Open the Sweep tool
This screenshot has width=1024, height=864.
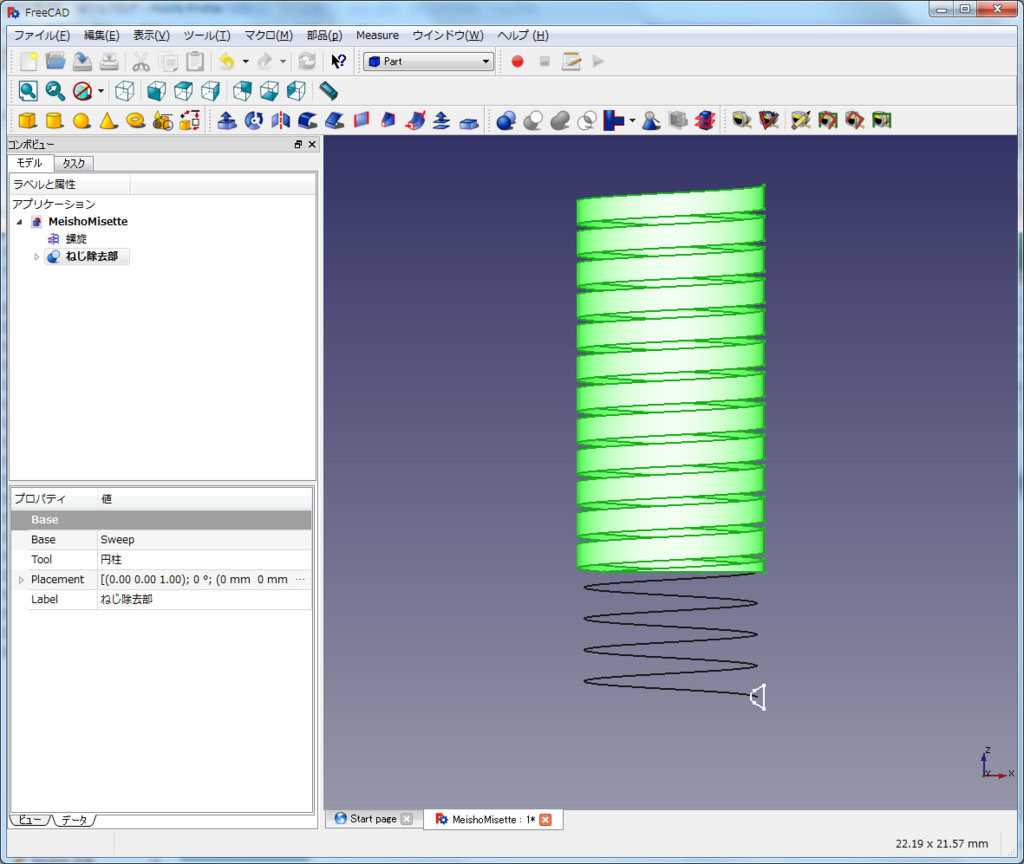click(415, 120)
